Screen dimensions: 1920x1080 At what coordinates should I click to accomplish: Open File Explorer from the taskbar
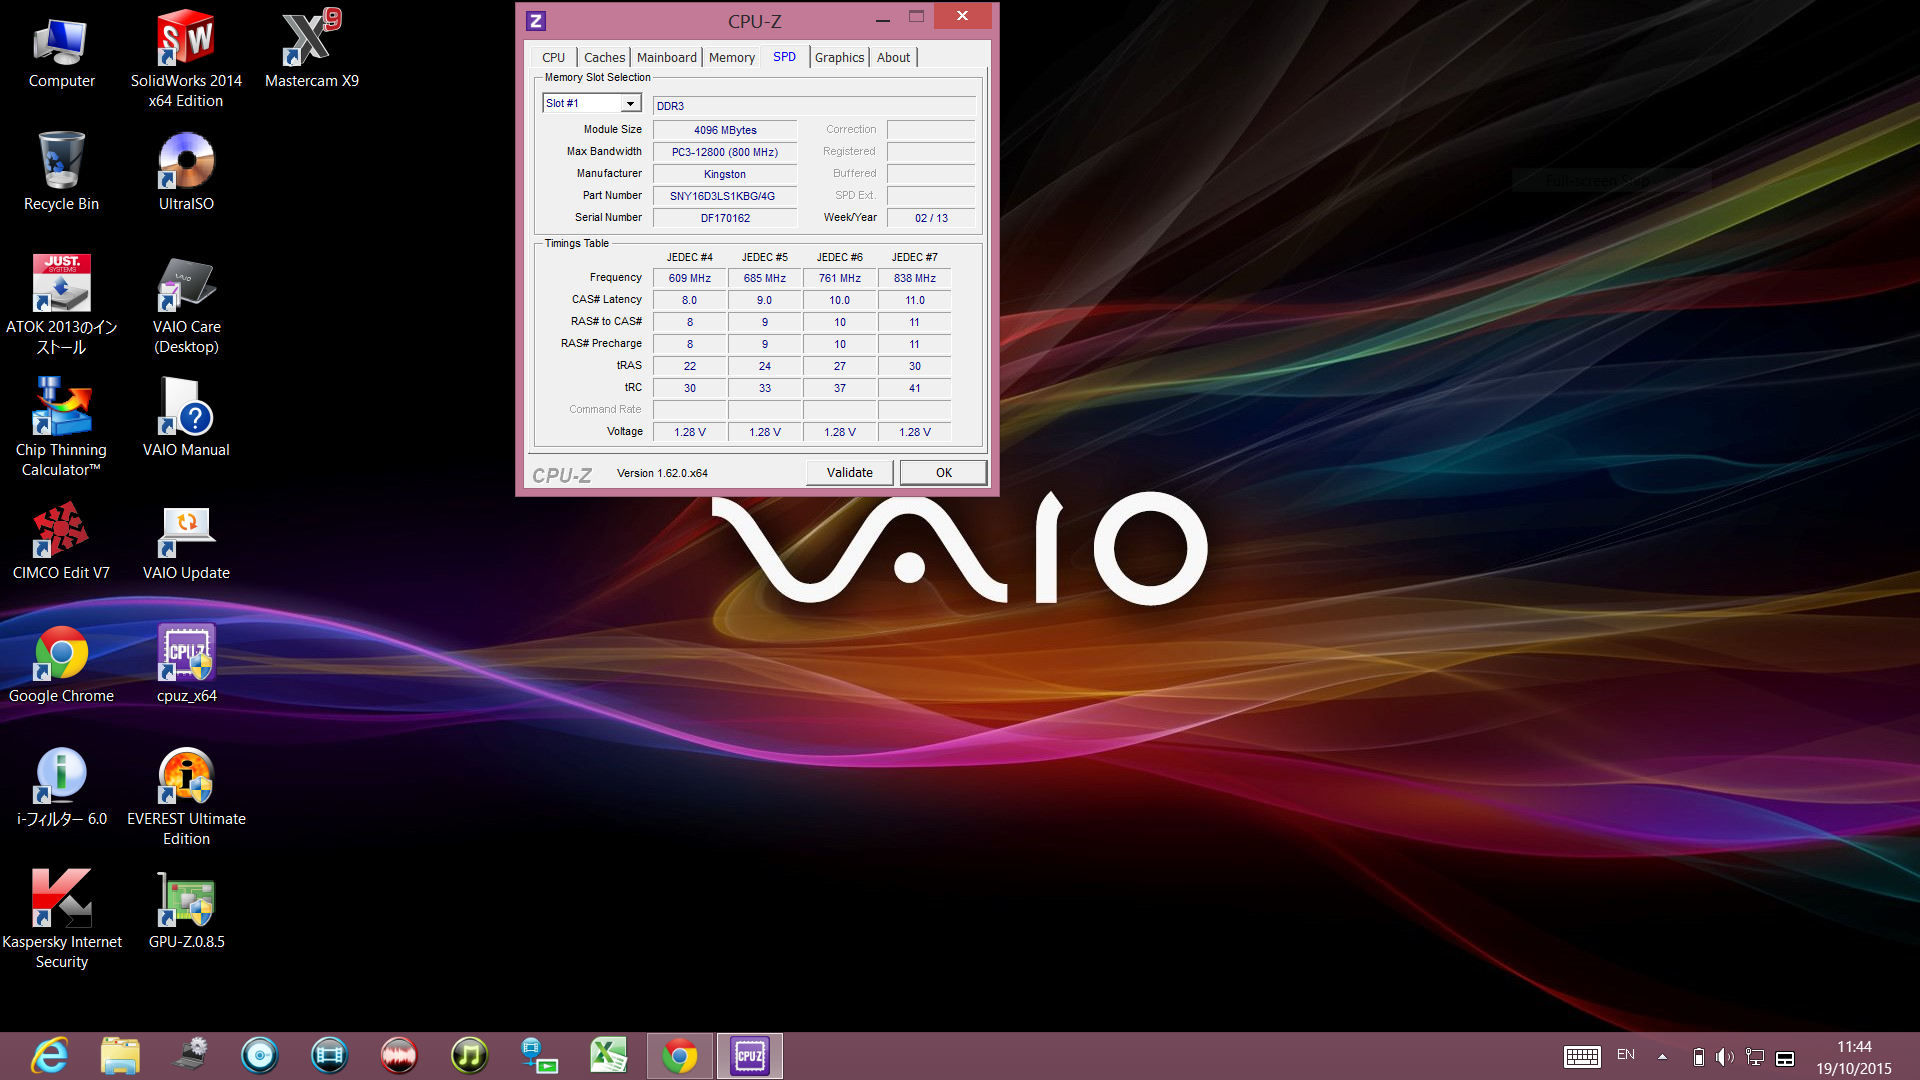[x=120, y=1056]
